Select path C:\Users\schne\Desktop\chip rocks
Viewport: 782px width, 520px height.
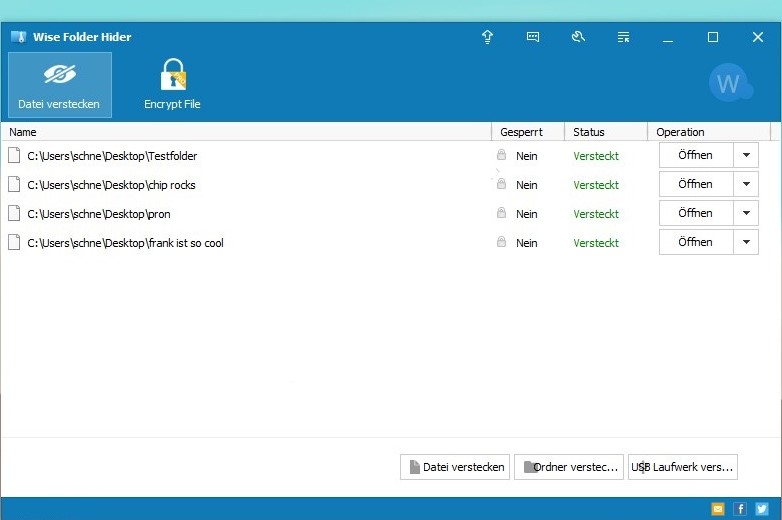(x=111, y=185)
